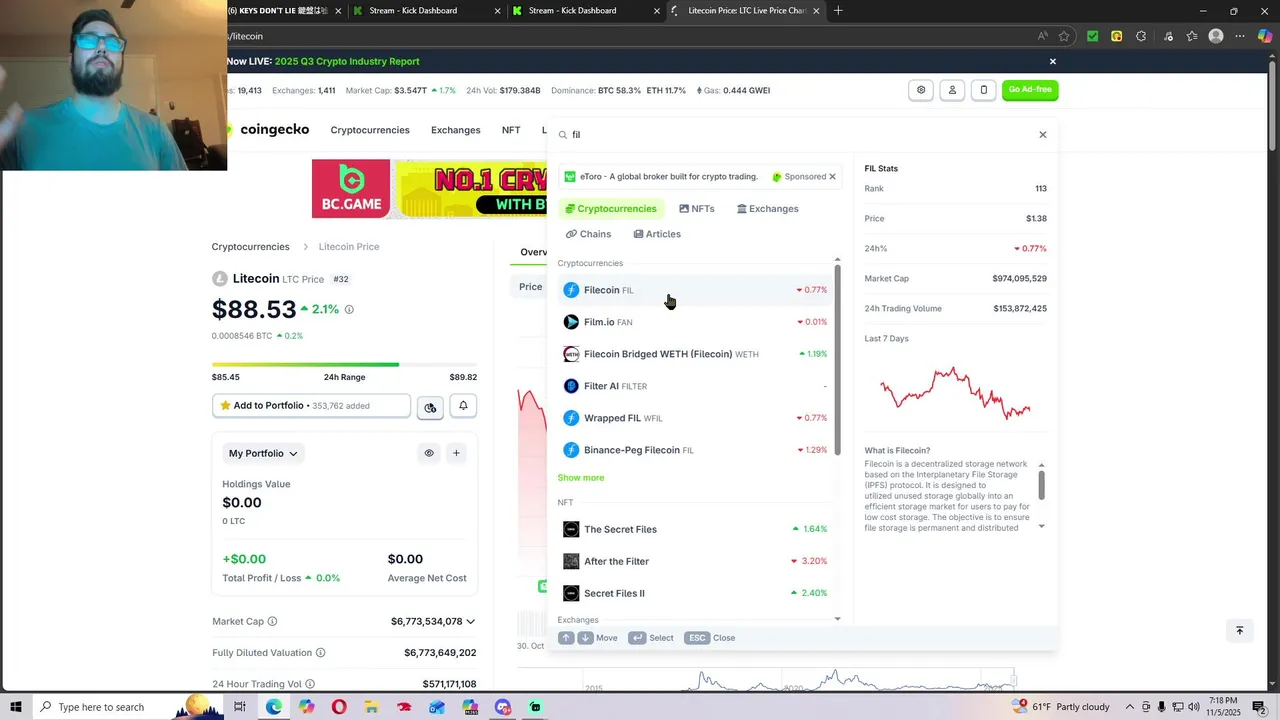Select Binance-Peg Filecoin search result

(695, 450)
